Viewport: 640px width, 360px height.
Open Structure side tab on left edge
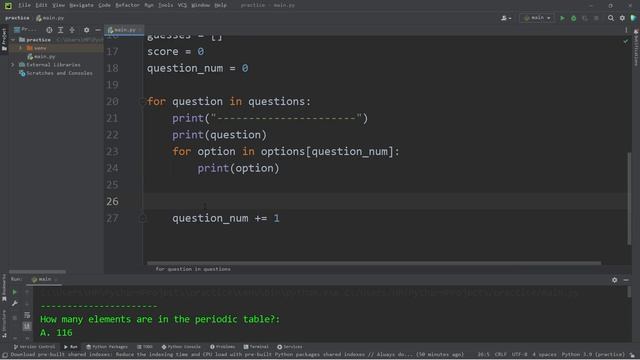[4, 324]
